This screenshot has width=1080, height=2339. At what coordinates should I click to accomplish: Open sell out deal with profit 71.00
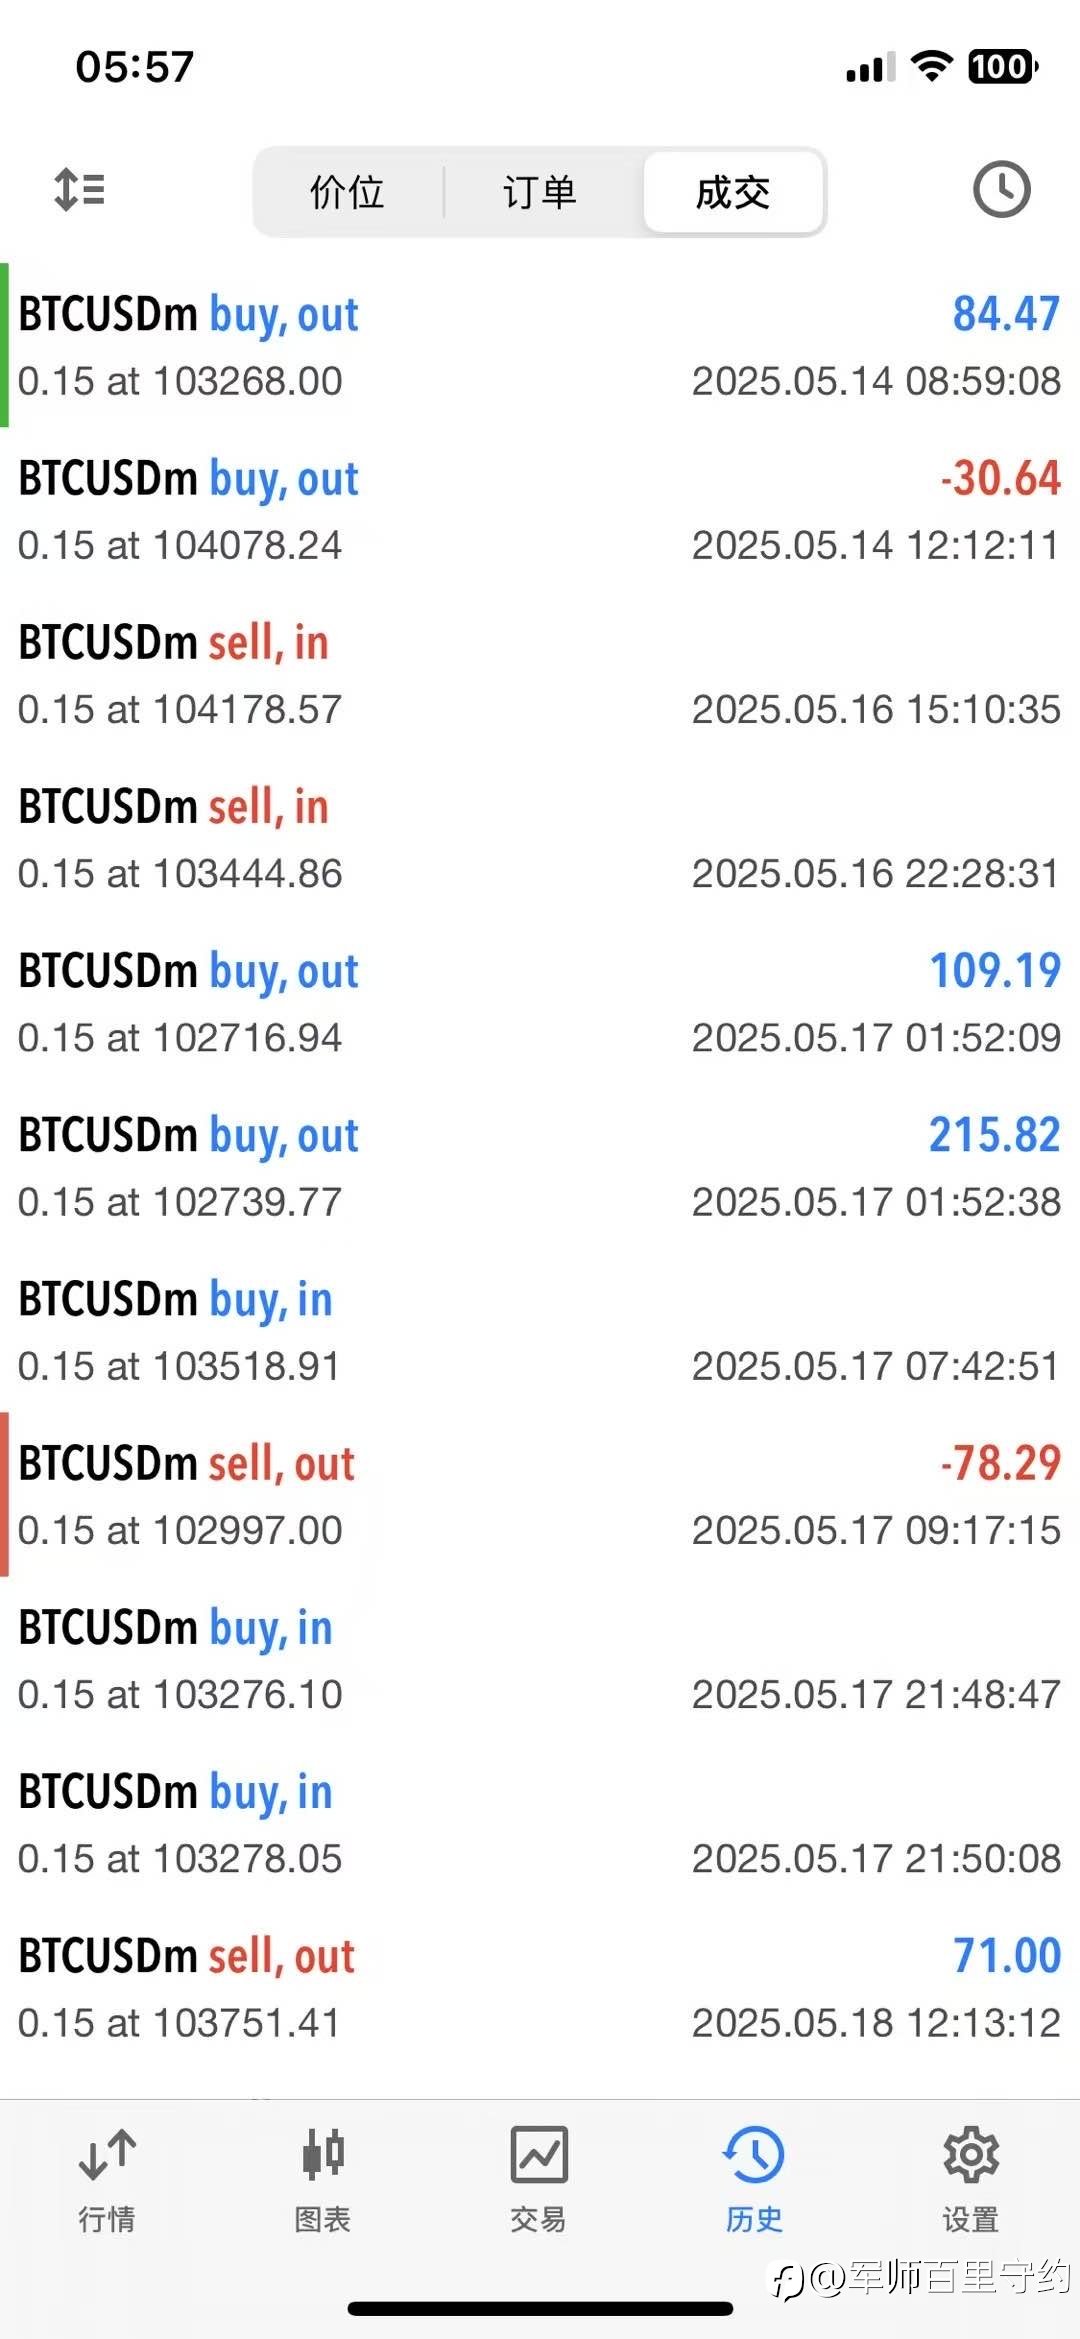tap(540, 1986)
